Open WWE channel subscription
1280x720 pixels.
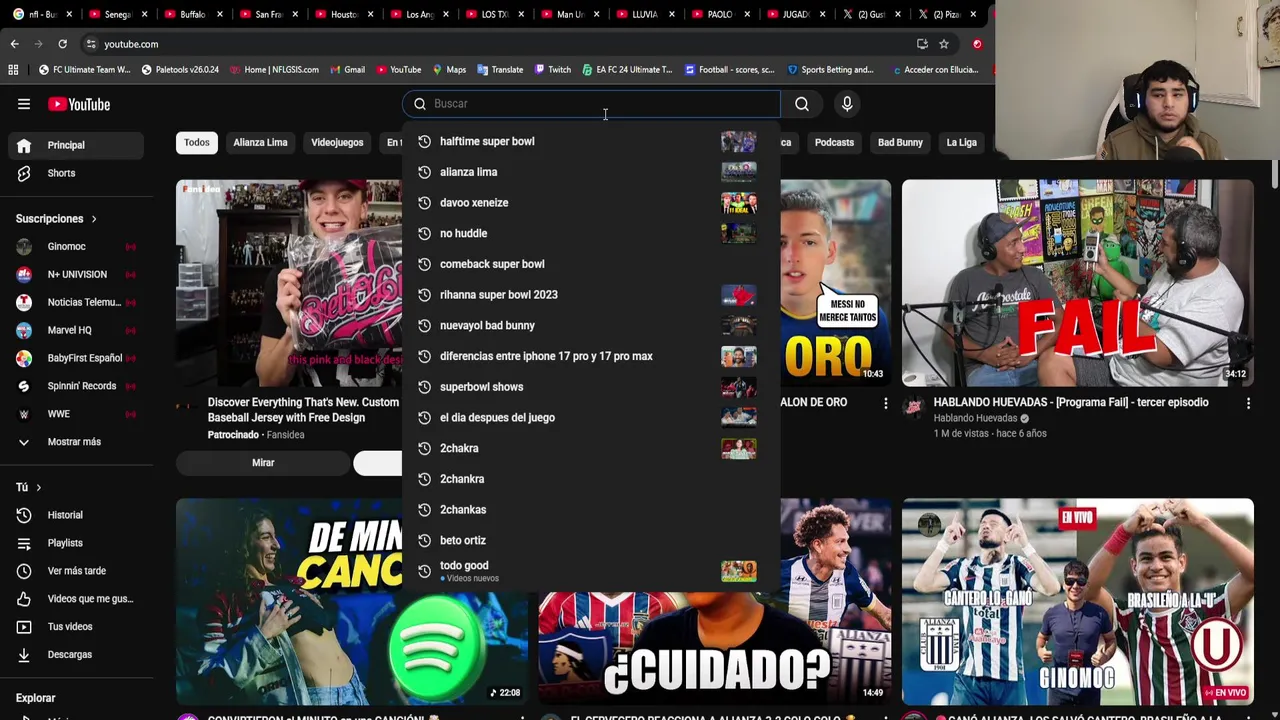pos(76,414)
